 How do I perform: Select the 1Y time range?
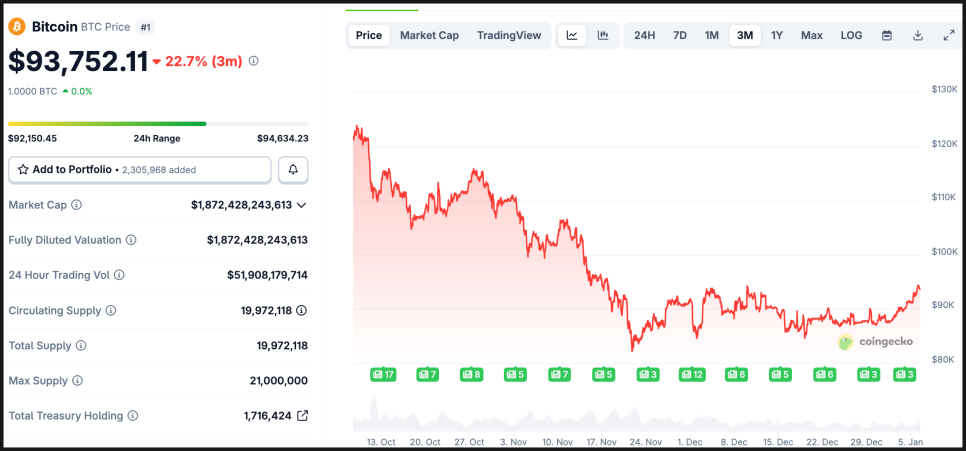(777, 36)
